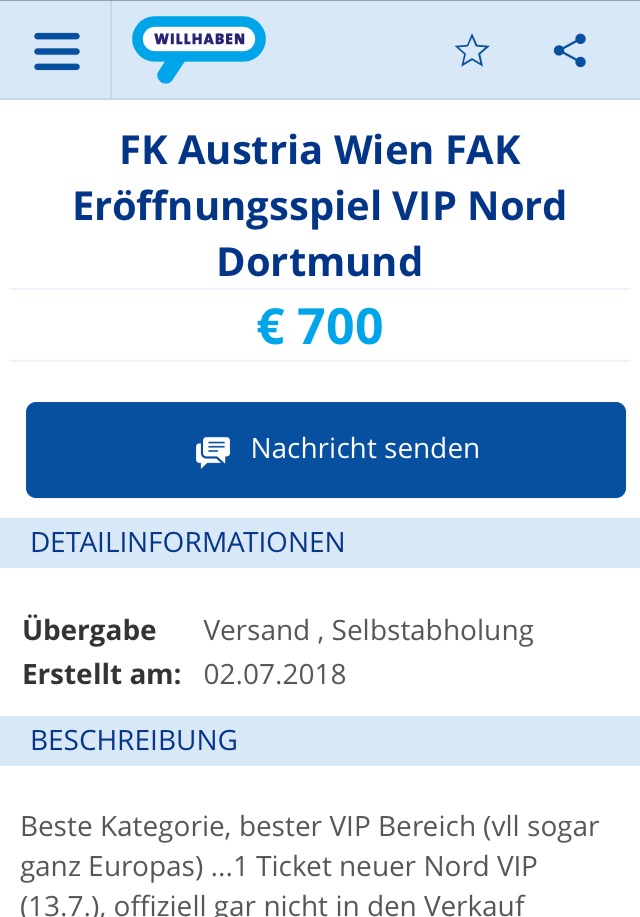Tap the Willhaben logo
Screen dimensions: 640x917
199,49
